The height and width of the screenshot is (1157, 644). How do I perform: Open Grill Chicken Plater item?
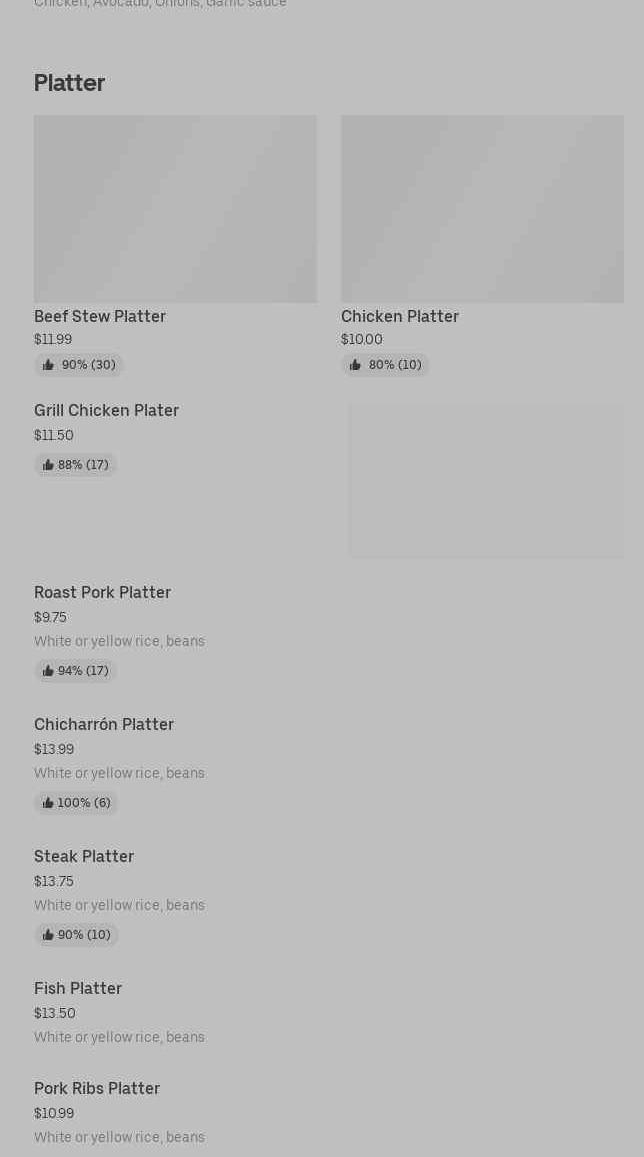point(106,411)
